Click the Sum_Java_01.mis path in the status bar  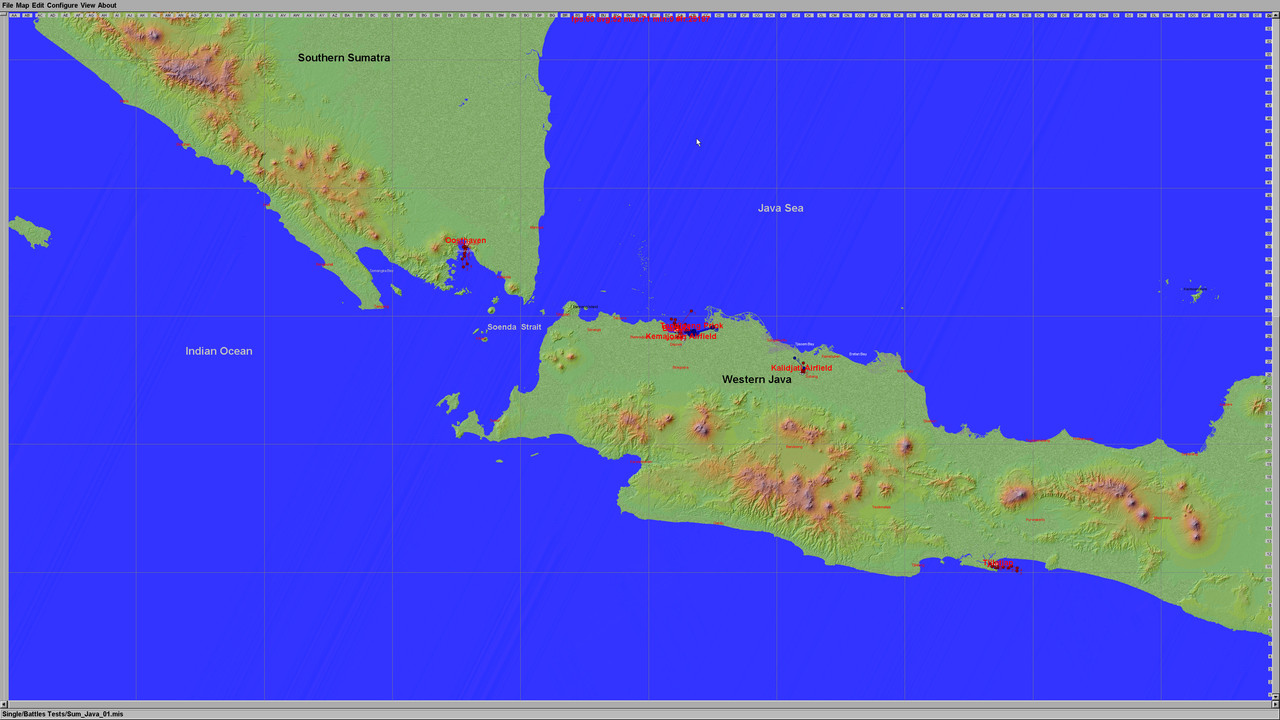click(x=60, y=713)
